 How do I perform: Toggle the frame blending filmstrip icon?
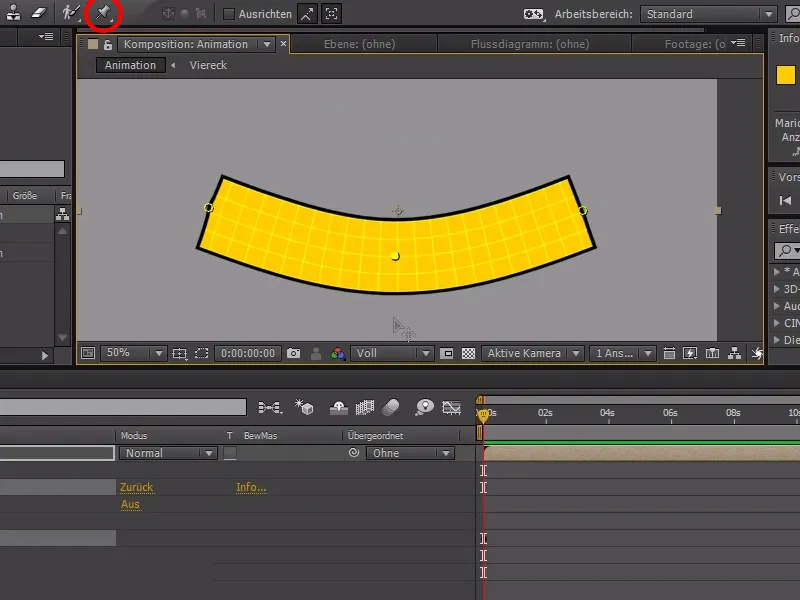click(364, 407)
